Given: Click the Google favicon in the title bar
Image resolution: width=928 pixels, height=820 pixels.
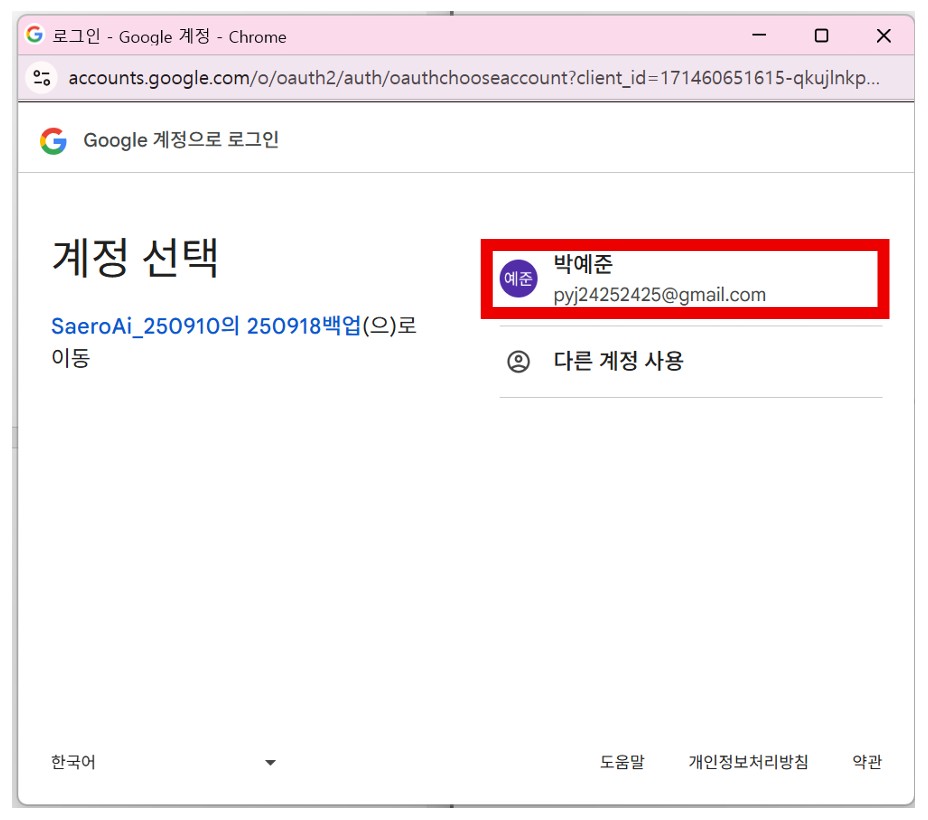Looking at the screenshot, I should pos(35,34).
